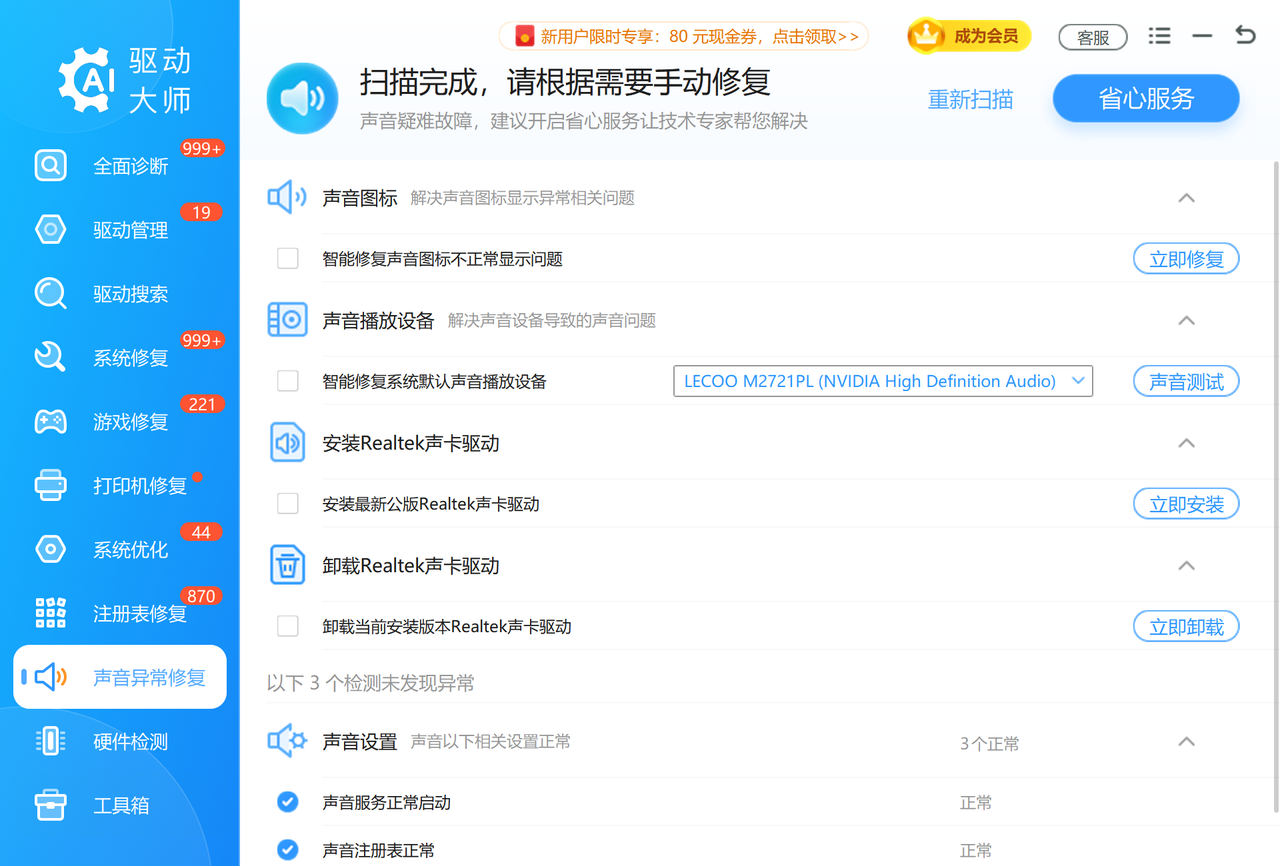The width and height of the screenshot is (1280, 866).
Task: Open 系统修复 from the sidebar
Action: [120, 357]
